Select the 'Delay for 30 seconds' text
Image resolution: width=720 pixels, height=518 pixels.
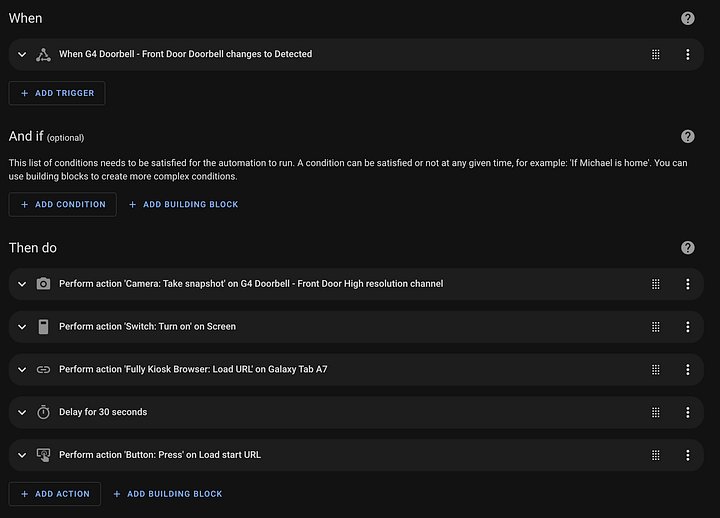103,412
